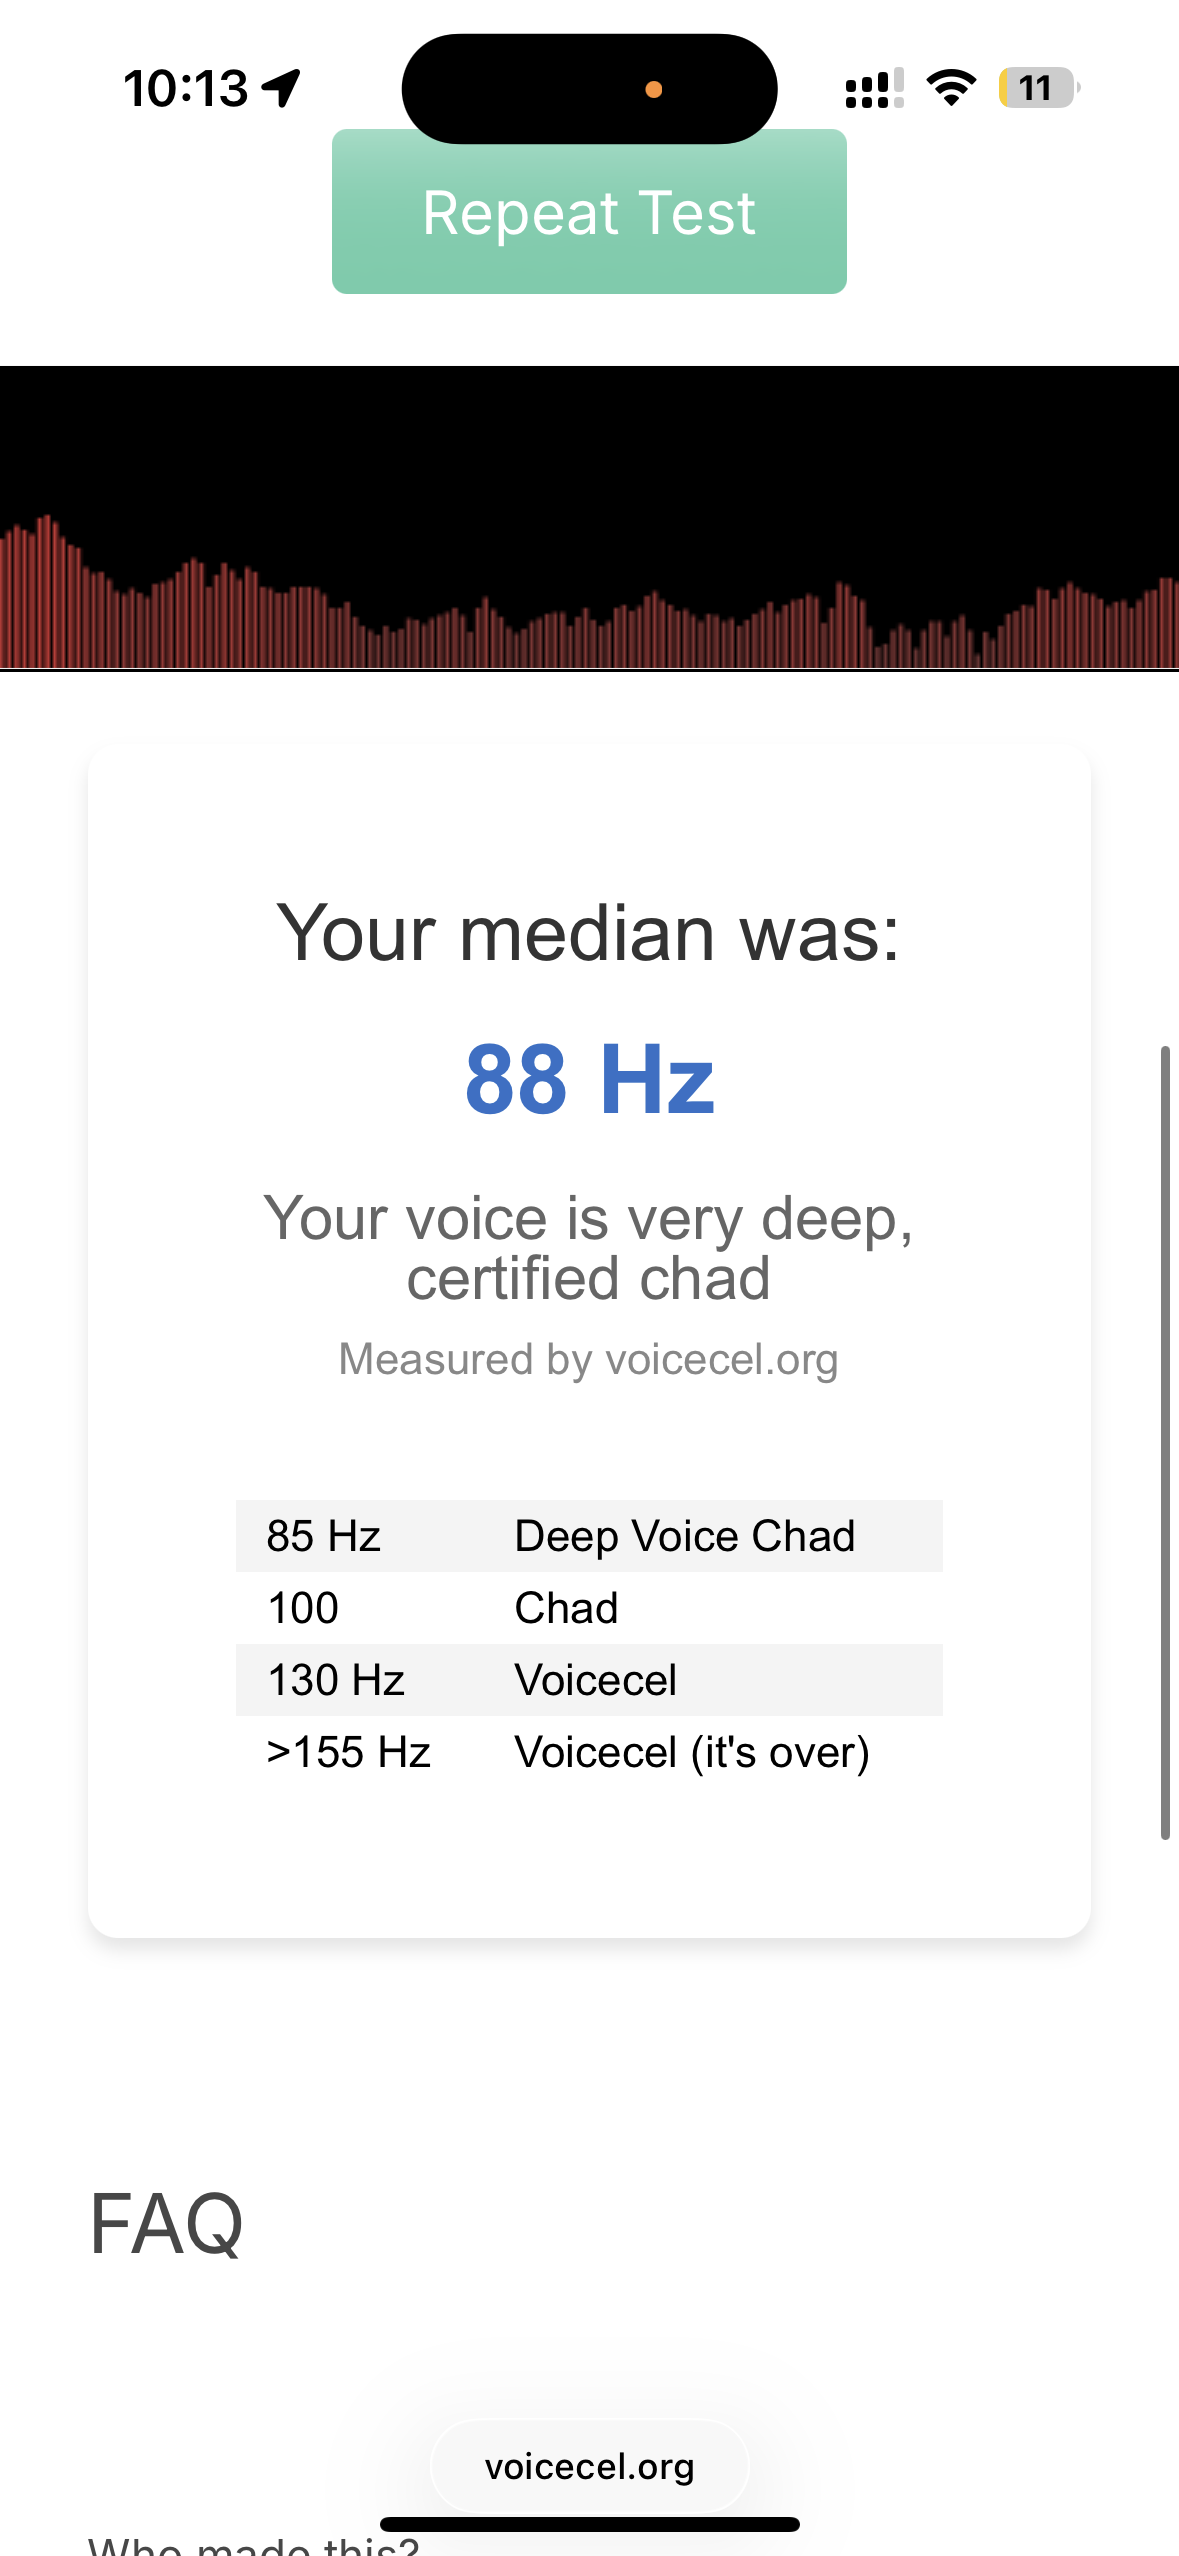Tap the 10:13 clock in status bar

(x=186, y=88)
